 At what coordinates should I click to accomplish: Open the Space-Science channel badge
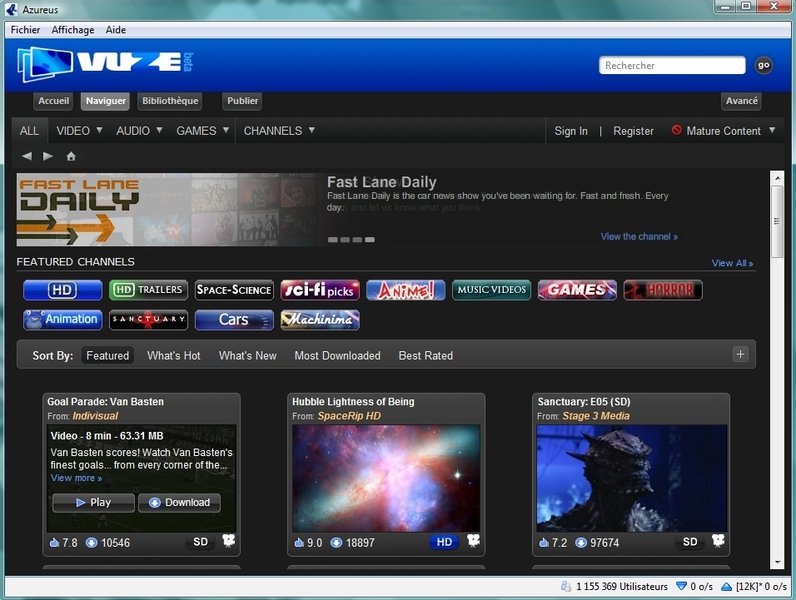tap(234, 290)
